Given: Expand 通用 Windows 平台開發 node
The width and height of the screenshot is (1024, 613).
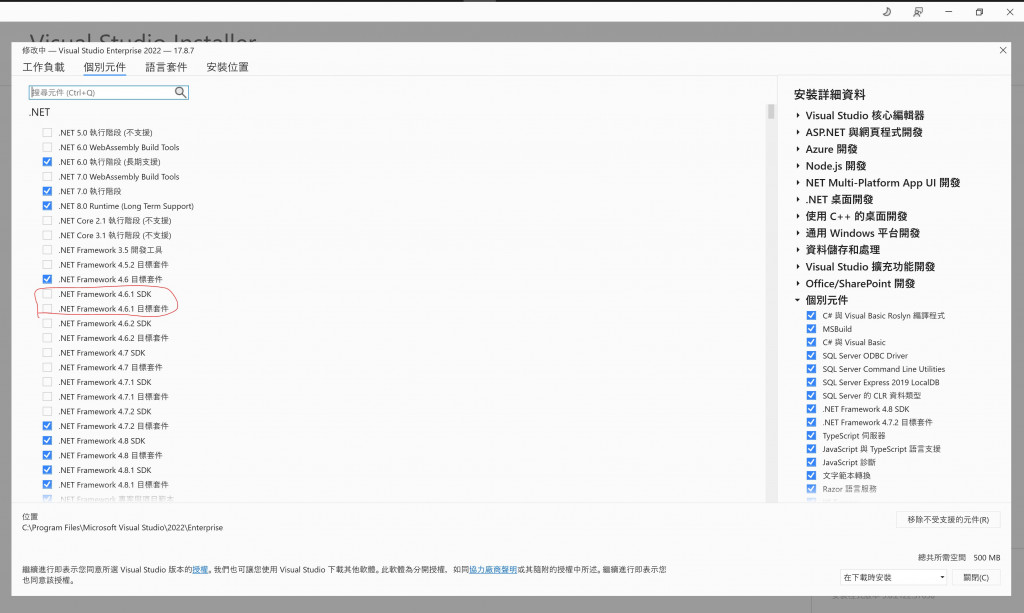Looking at the screenshot, I should (x=798, y=233).
